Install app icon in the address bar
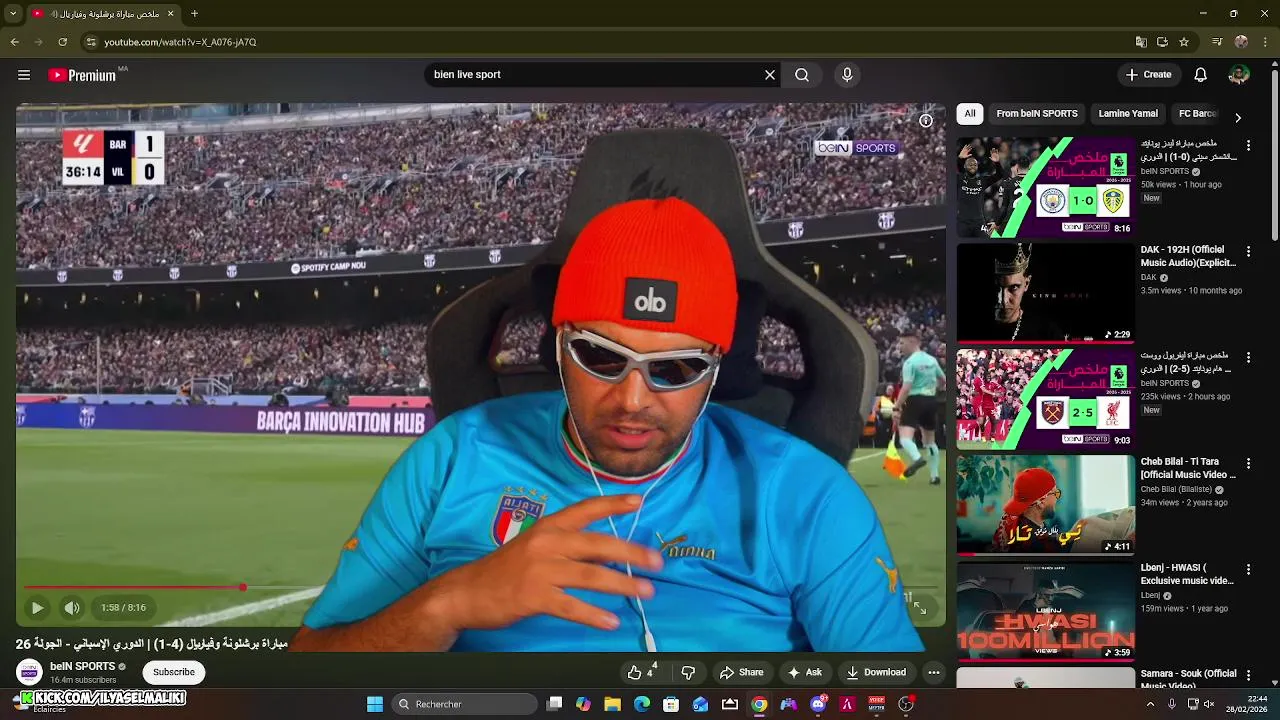 1162,42
